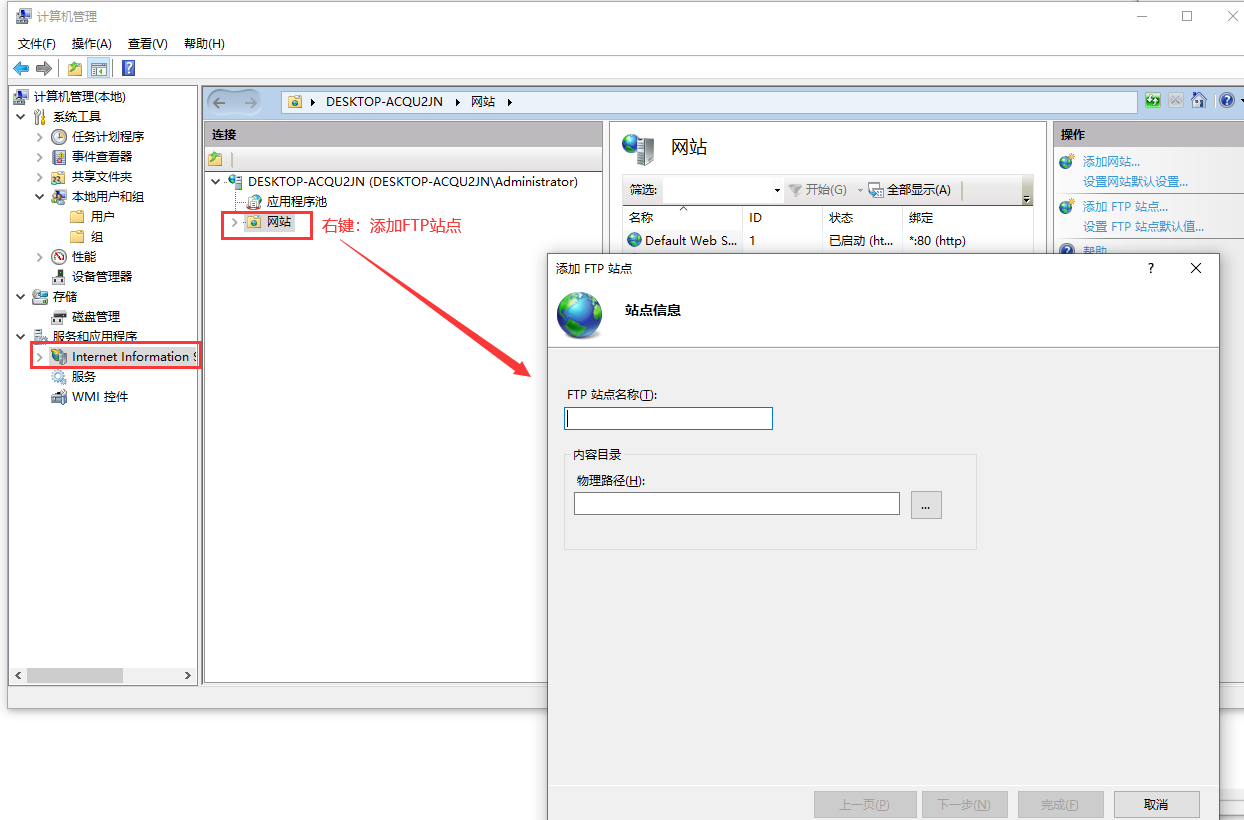Click the 设备管理器 icon in the tree

[60, 277]
